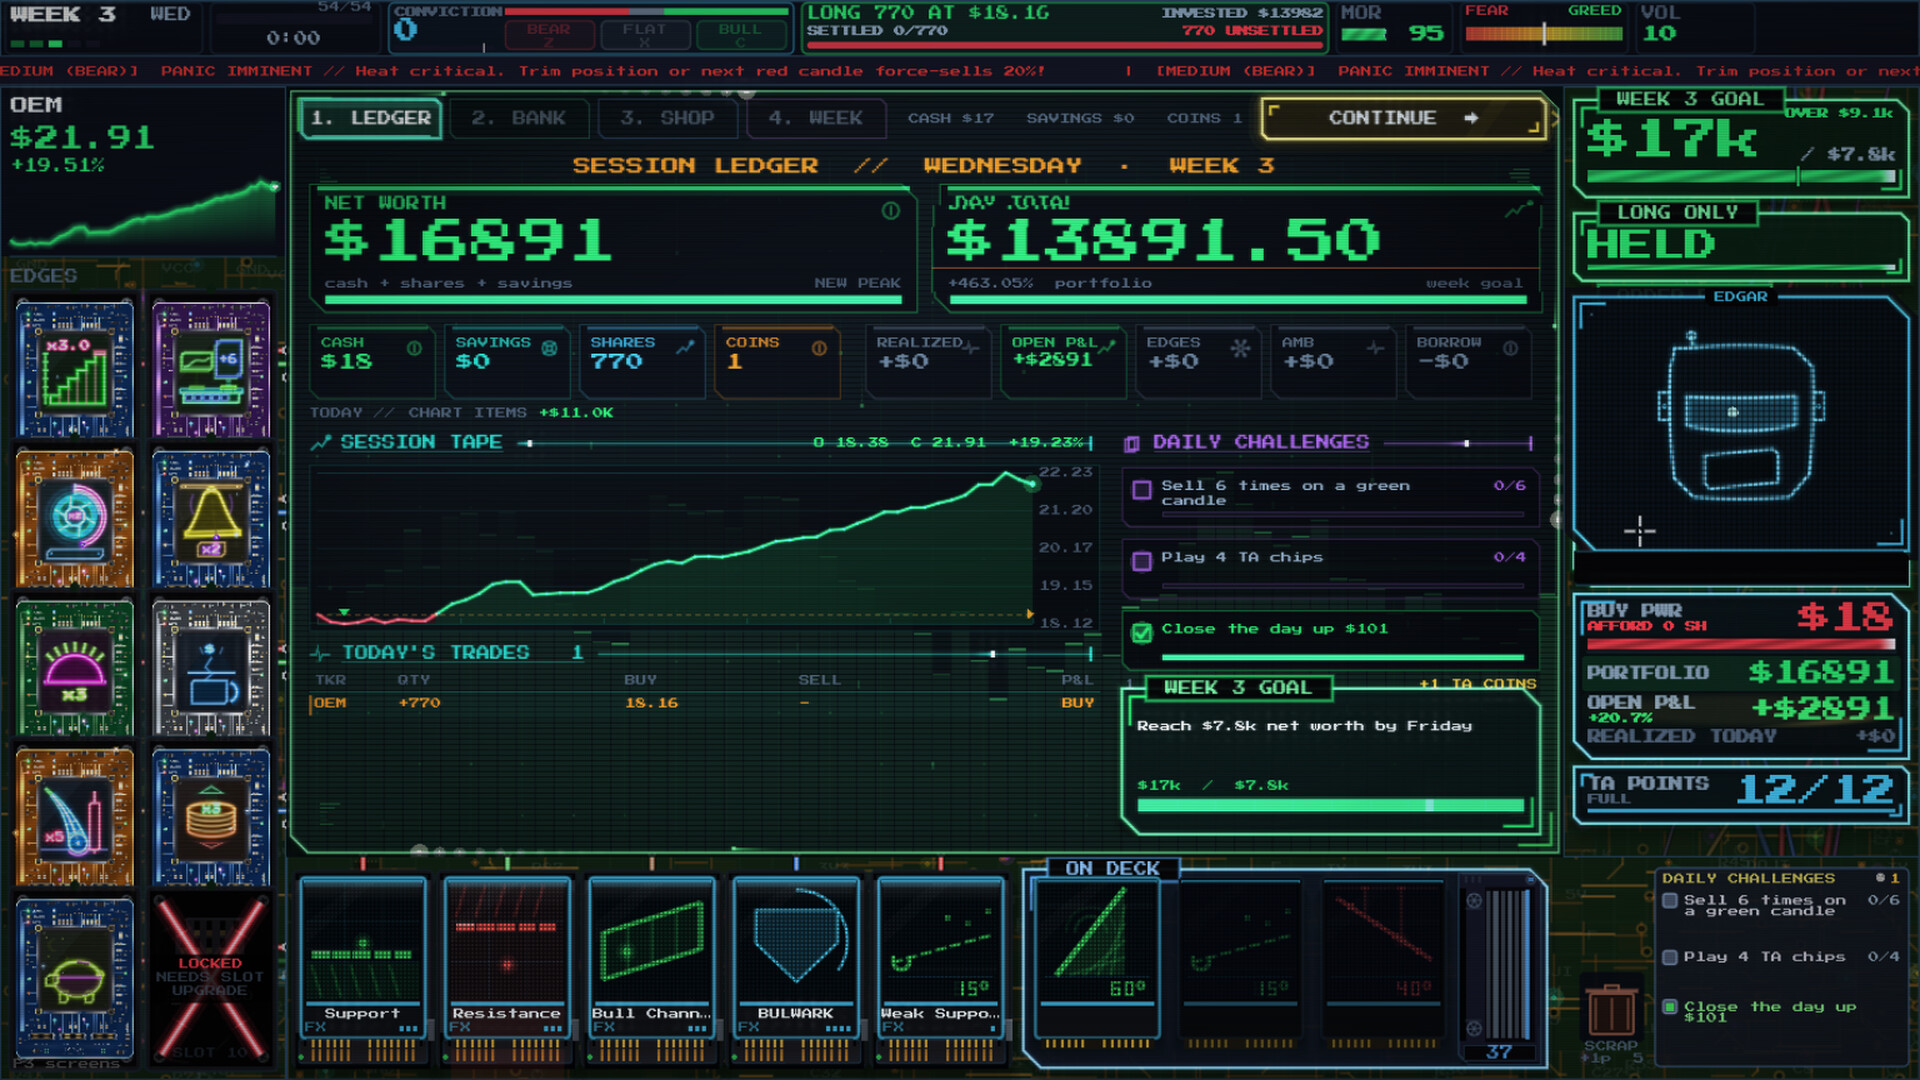The width and height of the screenshot is (1920, 1080).
Task: Click the coin icon in Cash tile
Action: tap(414, 348)
